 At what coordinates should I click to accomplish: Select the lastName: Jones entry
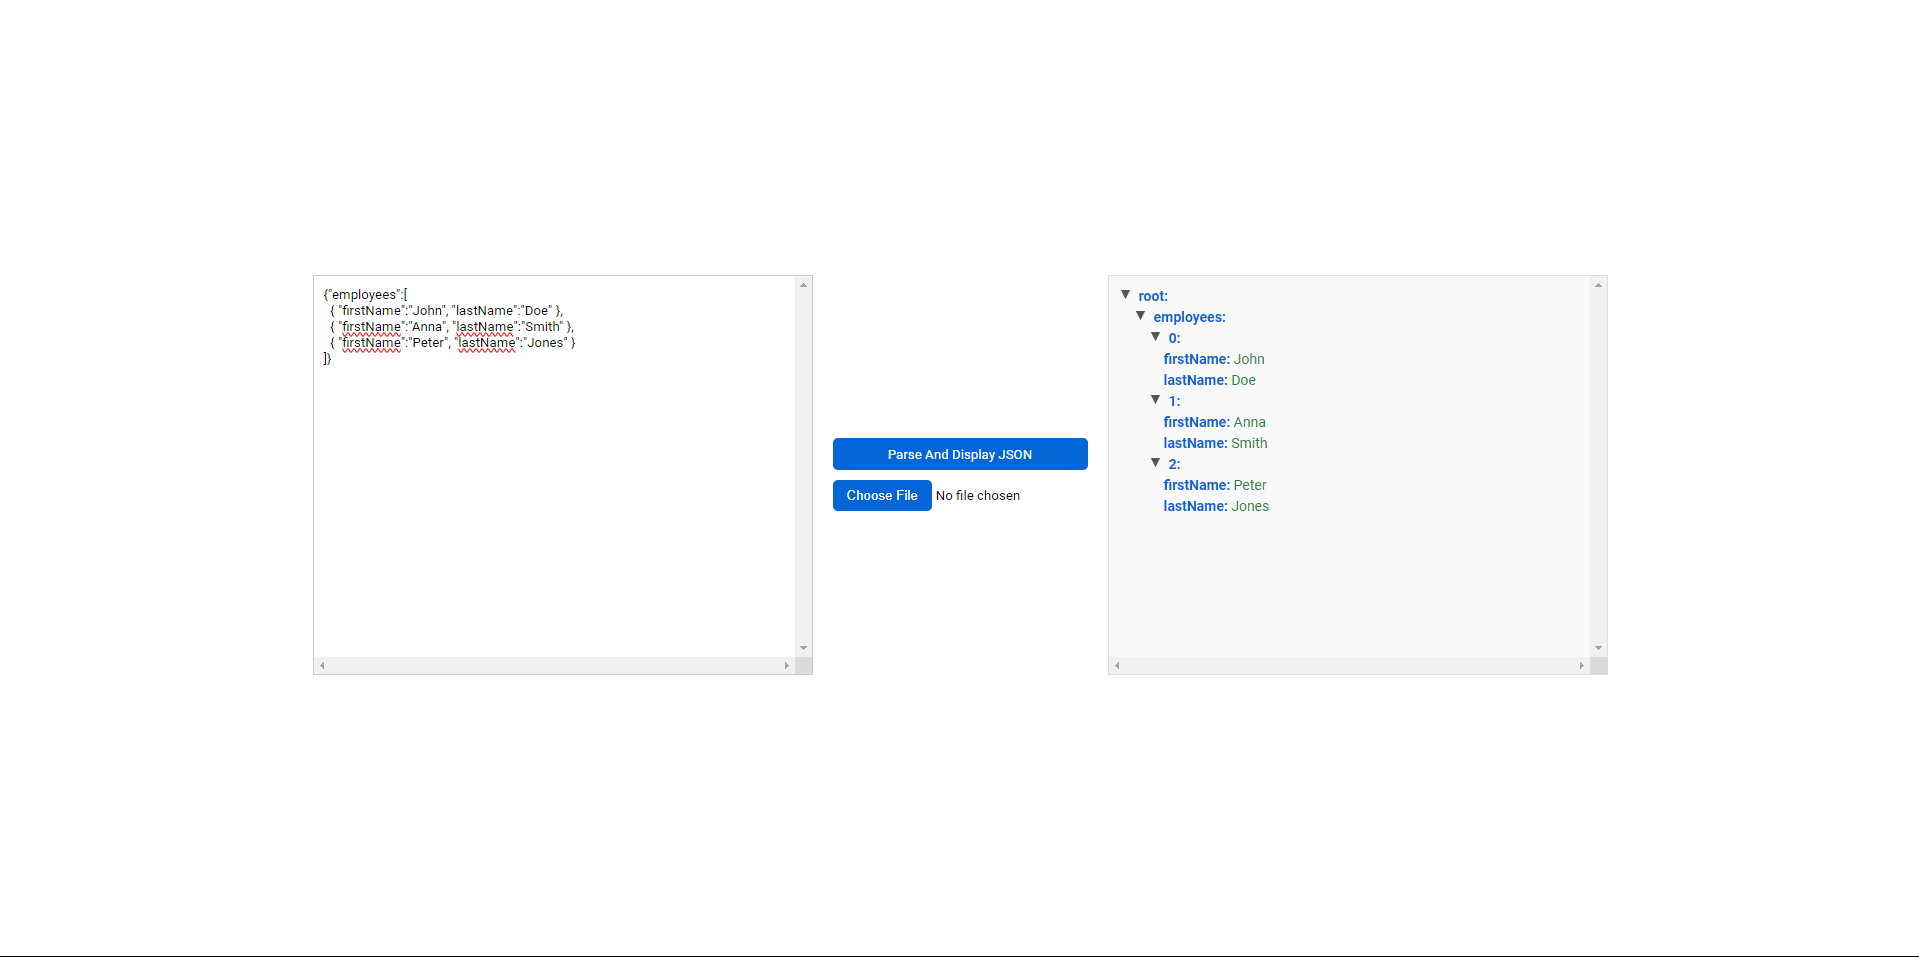click(1216, 506)
